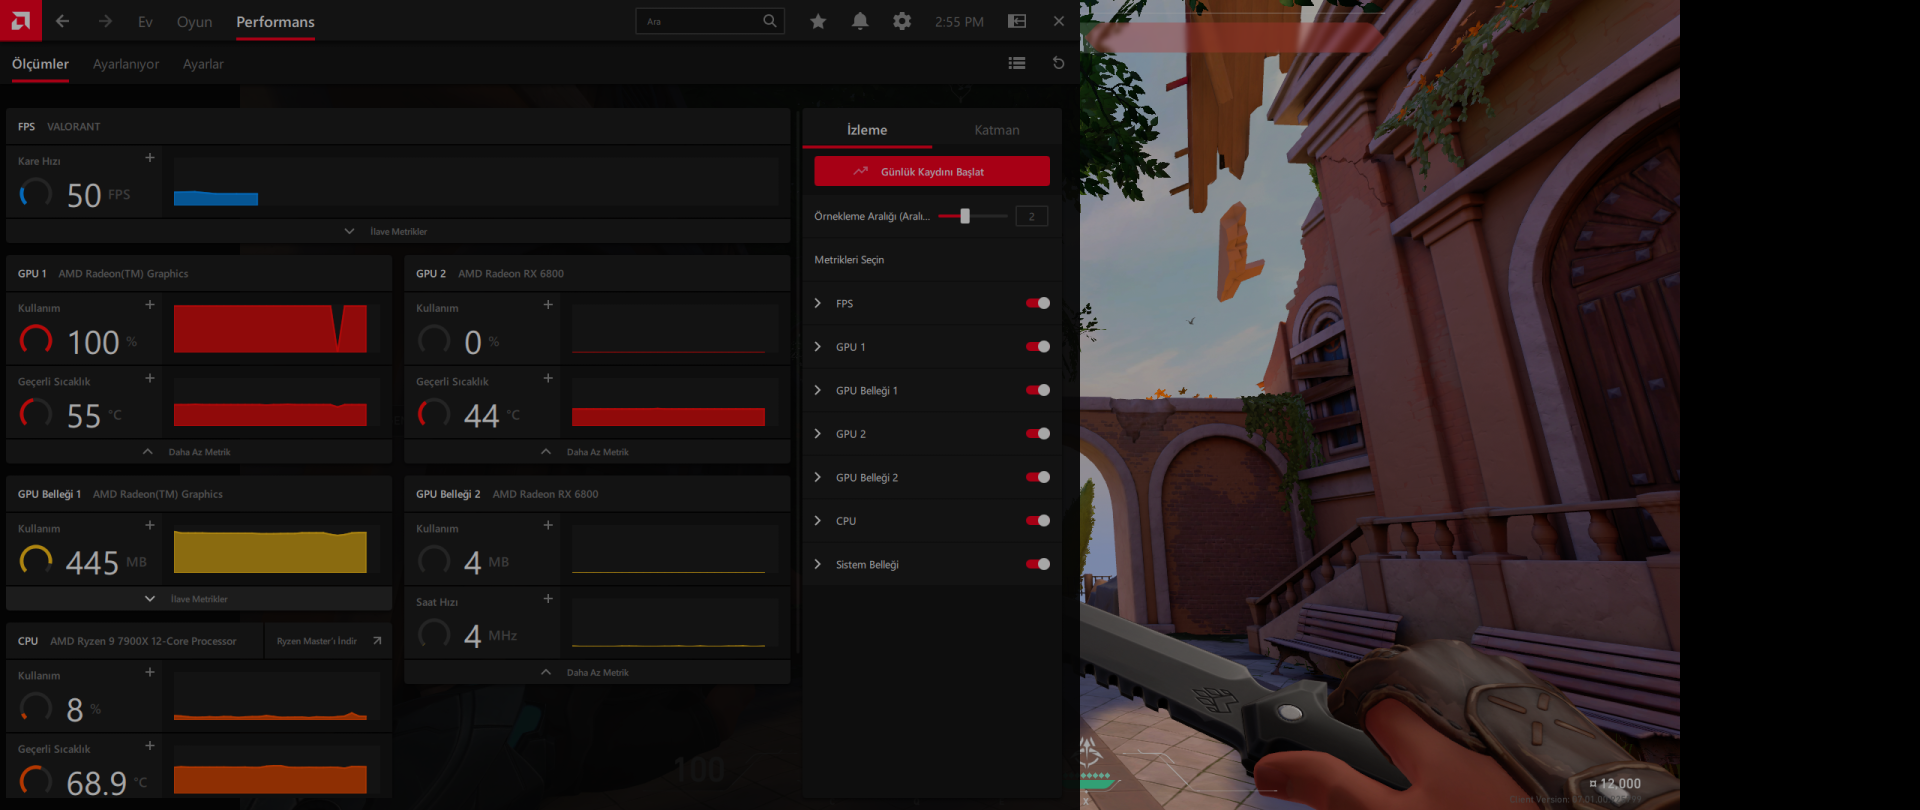
Task: Go back with the left arrow
Action: pyautogui.click(x=63, y=21)
